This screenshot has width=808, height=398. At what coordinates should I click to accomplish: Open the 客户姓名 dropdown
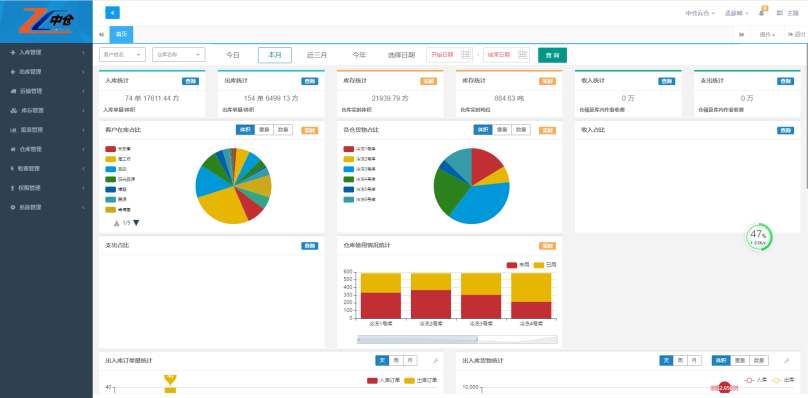[x=122, y=55]
